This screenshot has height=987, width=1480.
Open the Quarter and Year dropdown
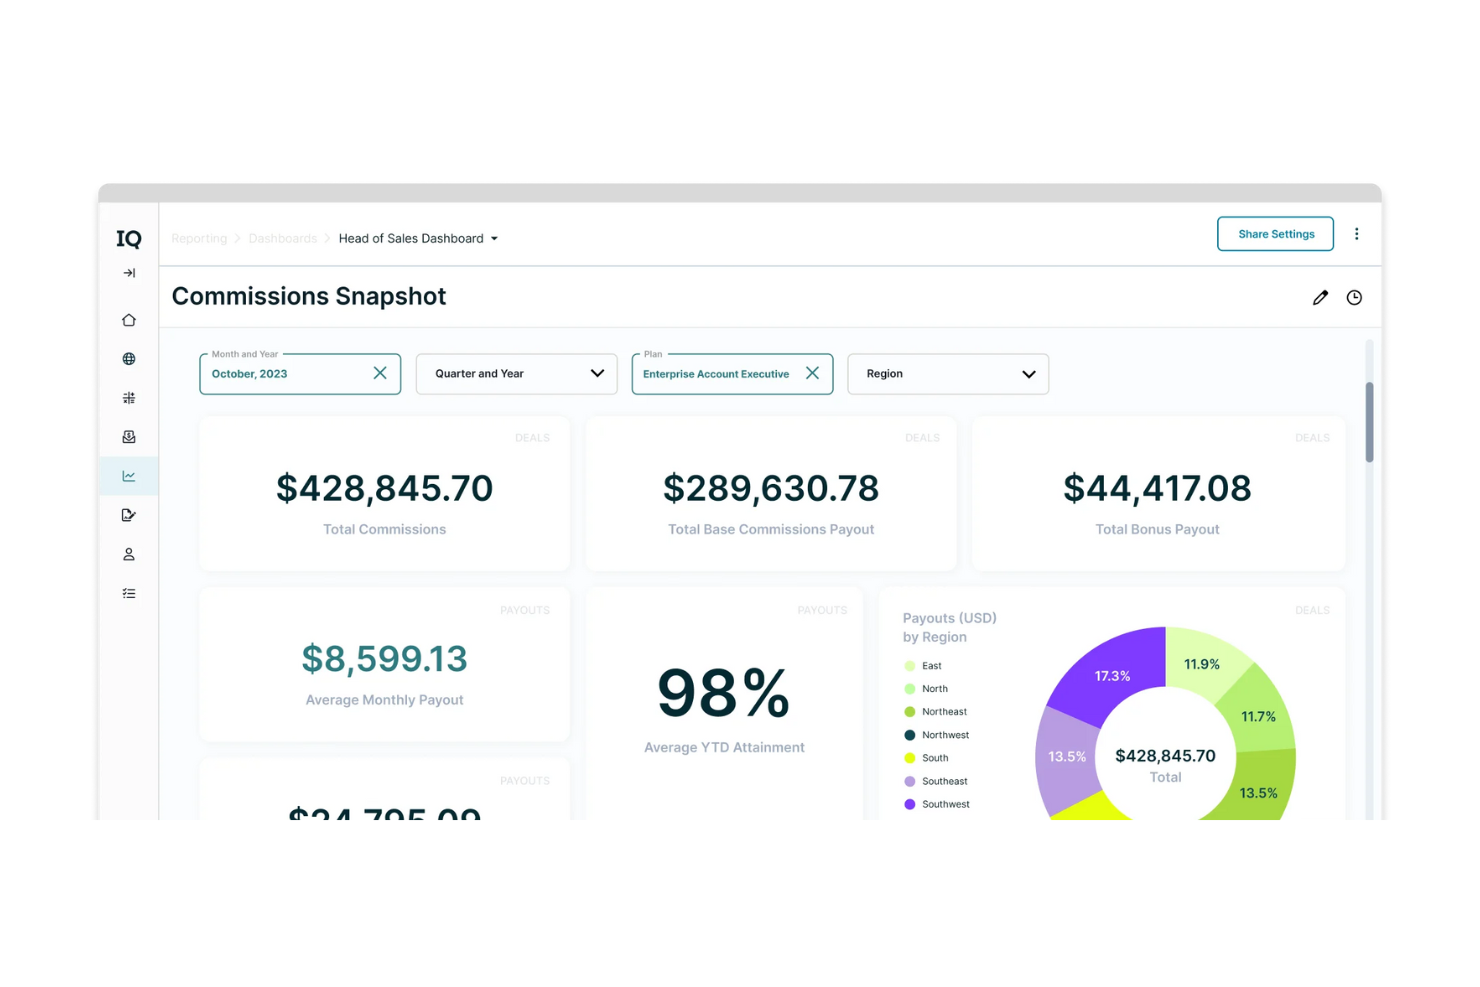coord(597,373)
